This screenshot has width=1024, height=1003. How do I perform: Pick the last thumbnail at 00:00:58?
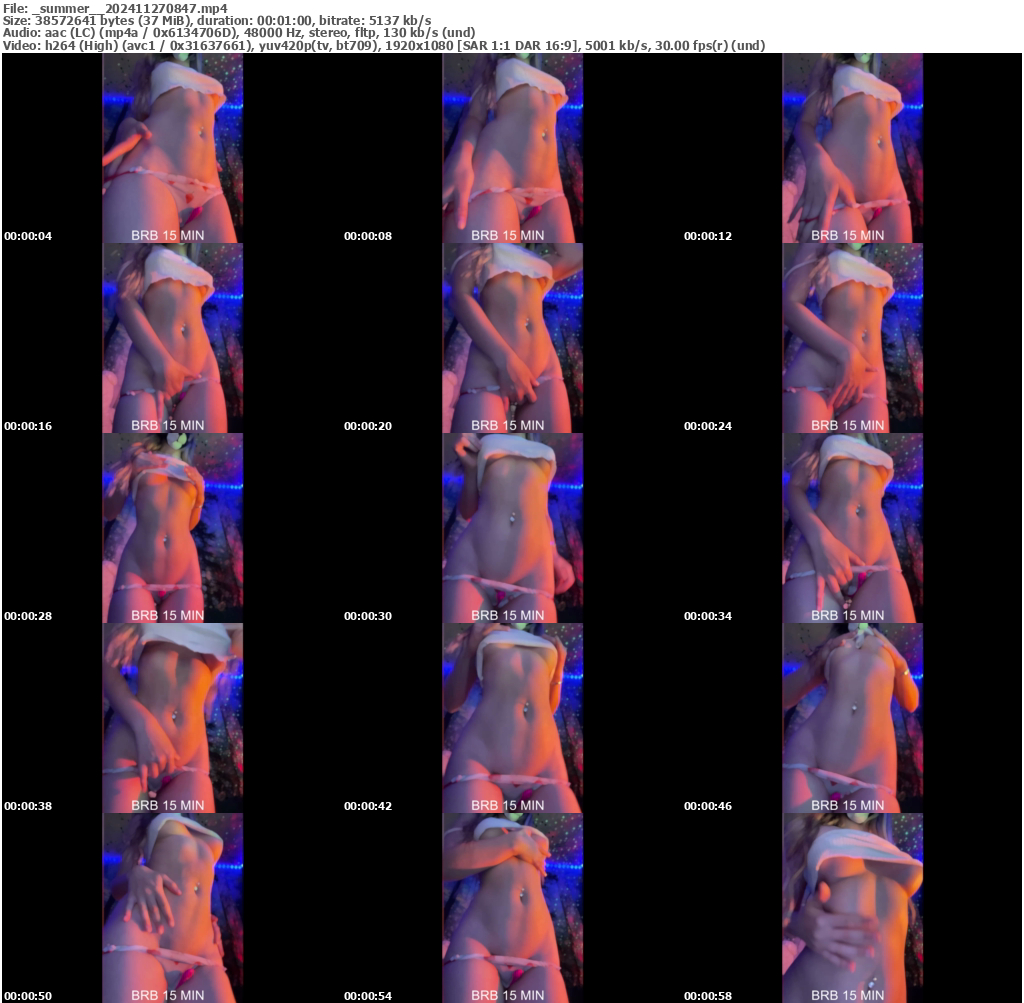[852, 908]
